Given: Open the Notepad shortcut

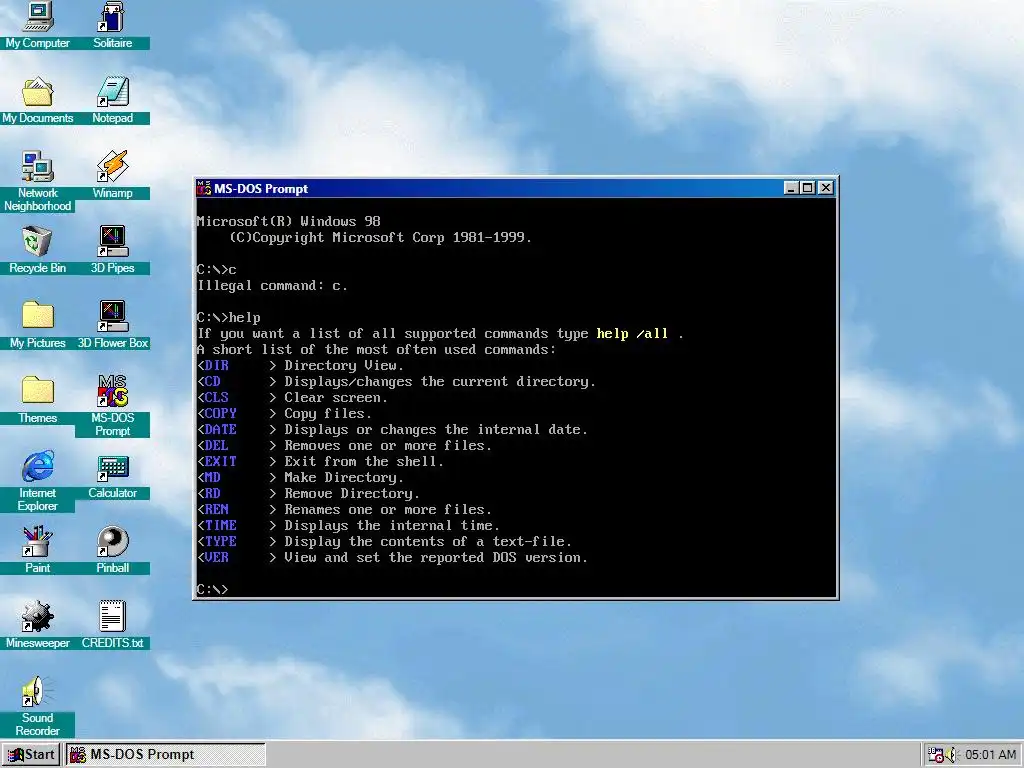Looking at the screenshot, I should (112, 100).
